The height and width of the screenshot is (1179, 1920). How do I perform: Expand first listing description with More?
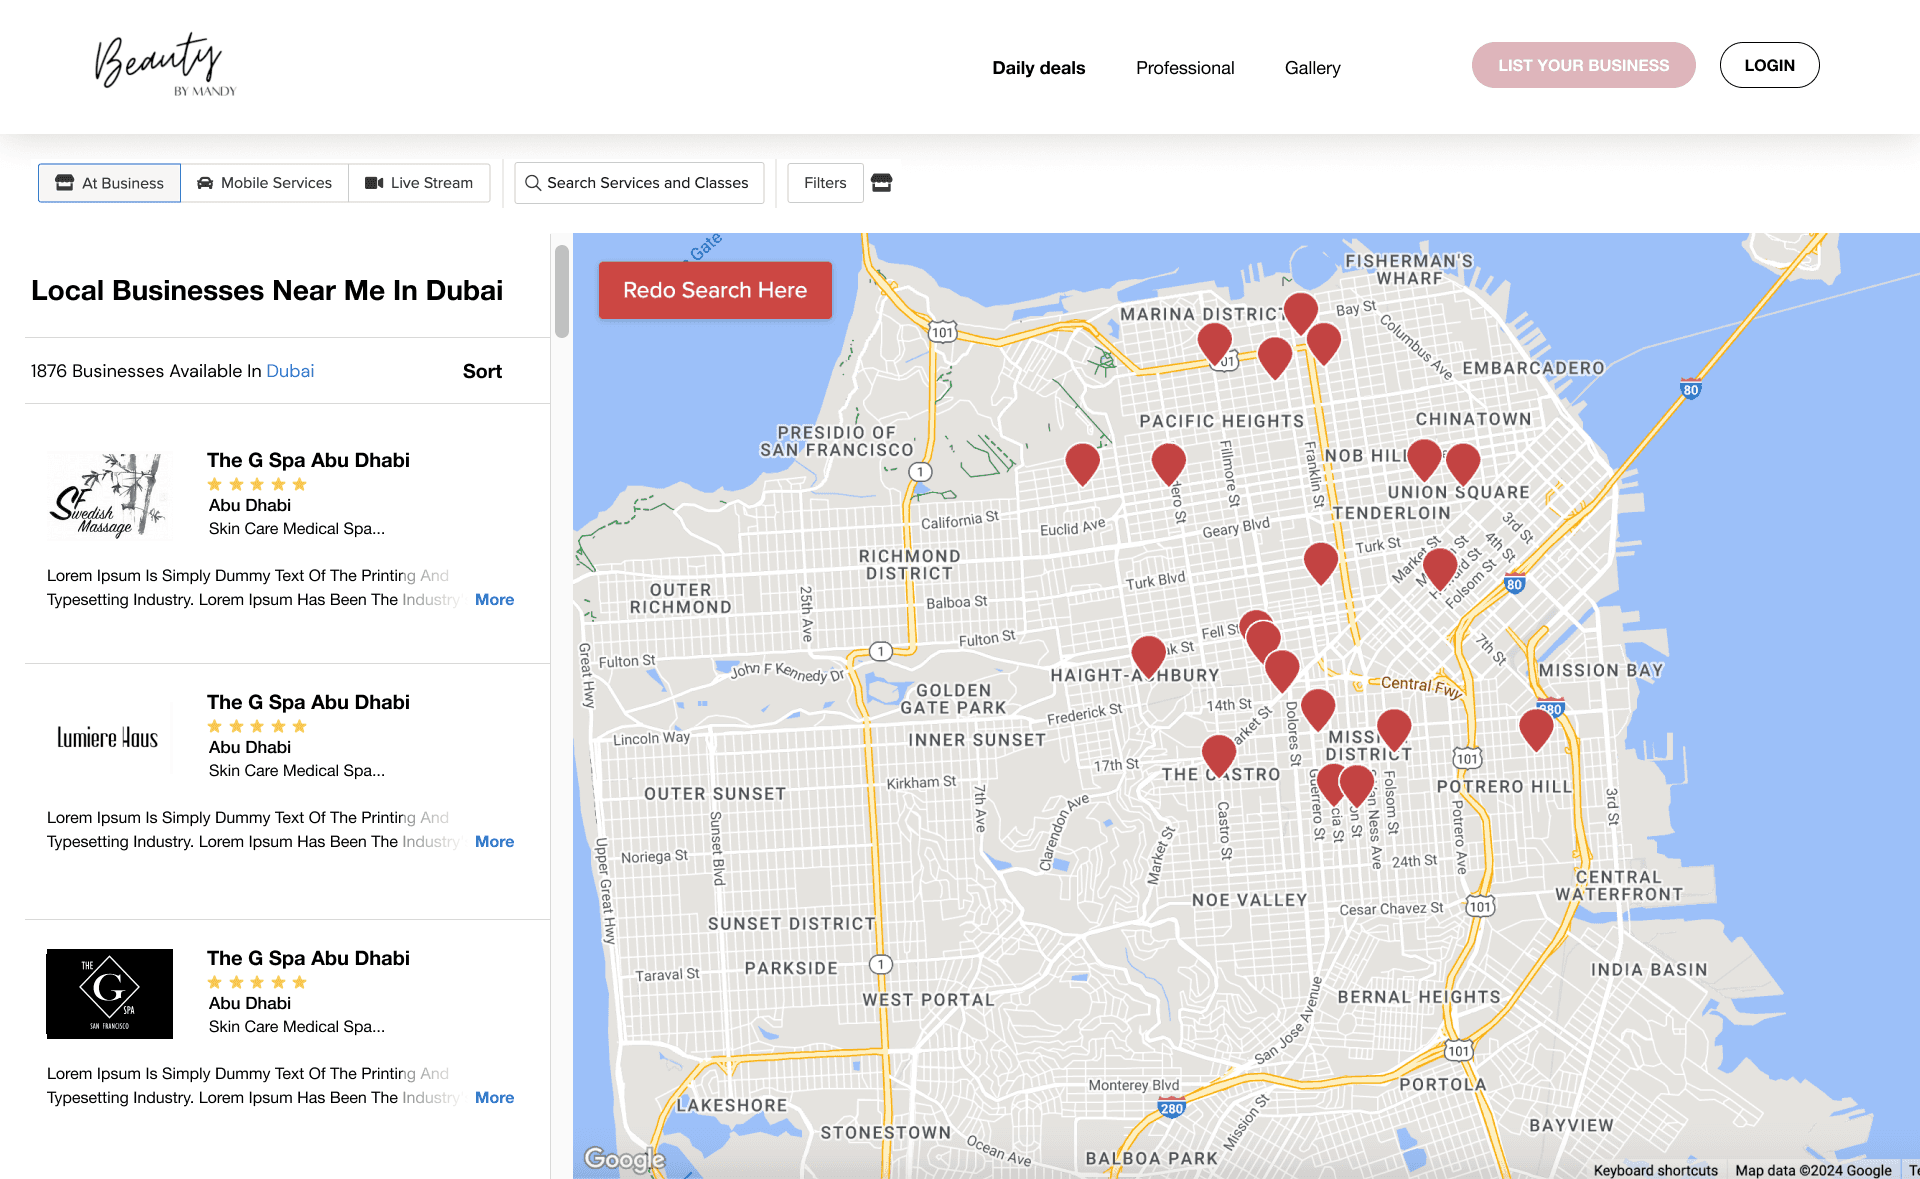[x=494, y=600]
